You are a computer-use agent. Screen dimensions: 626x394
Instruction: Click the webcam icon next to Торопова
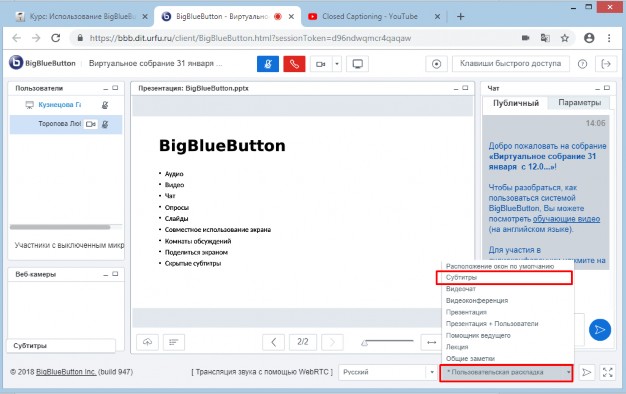pos(91,124)
